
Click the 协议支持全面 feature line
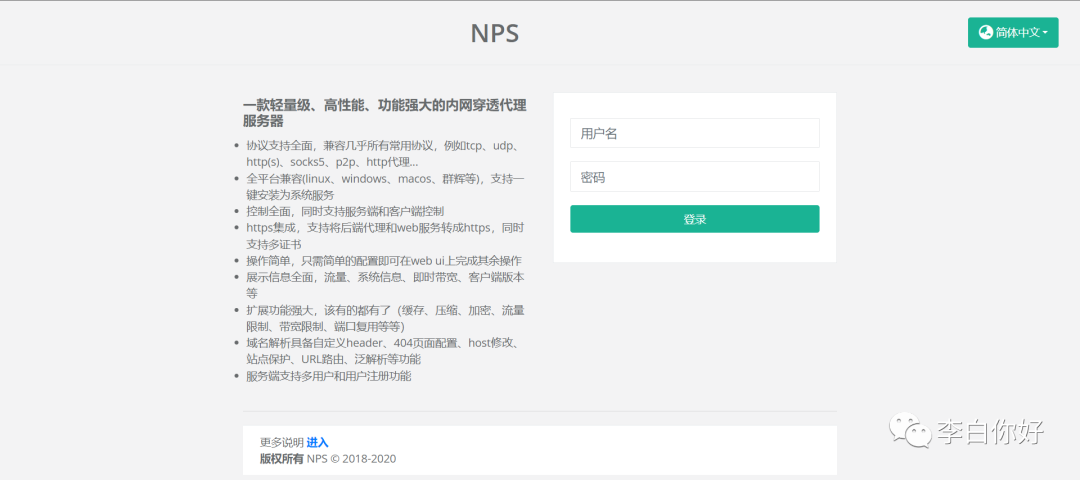(x=386, y=154)
